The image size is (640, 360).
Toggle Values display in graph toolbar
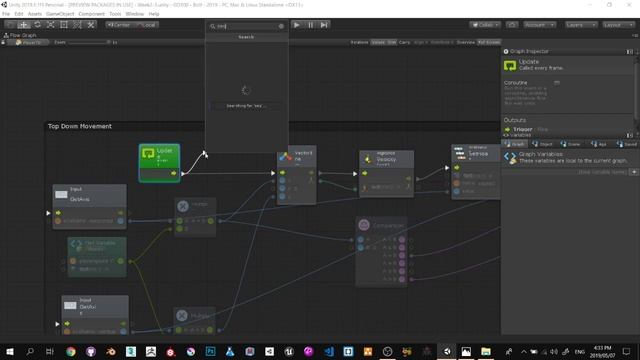pos(378,42)
